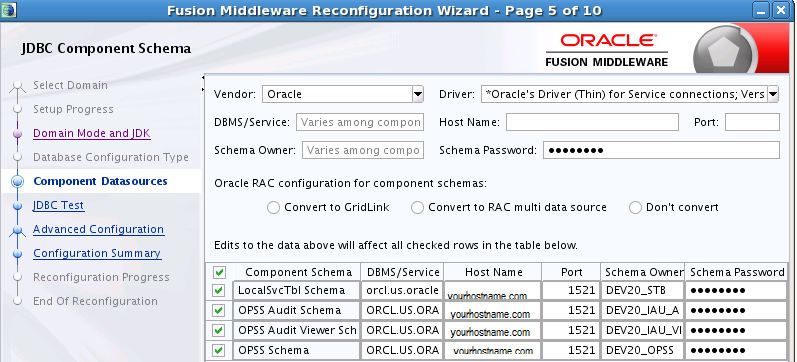Click the DEV20_IAU_VI schema owner cell
This screenshot has width=797, height=362.
[x=643, y=330]
